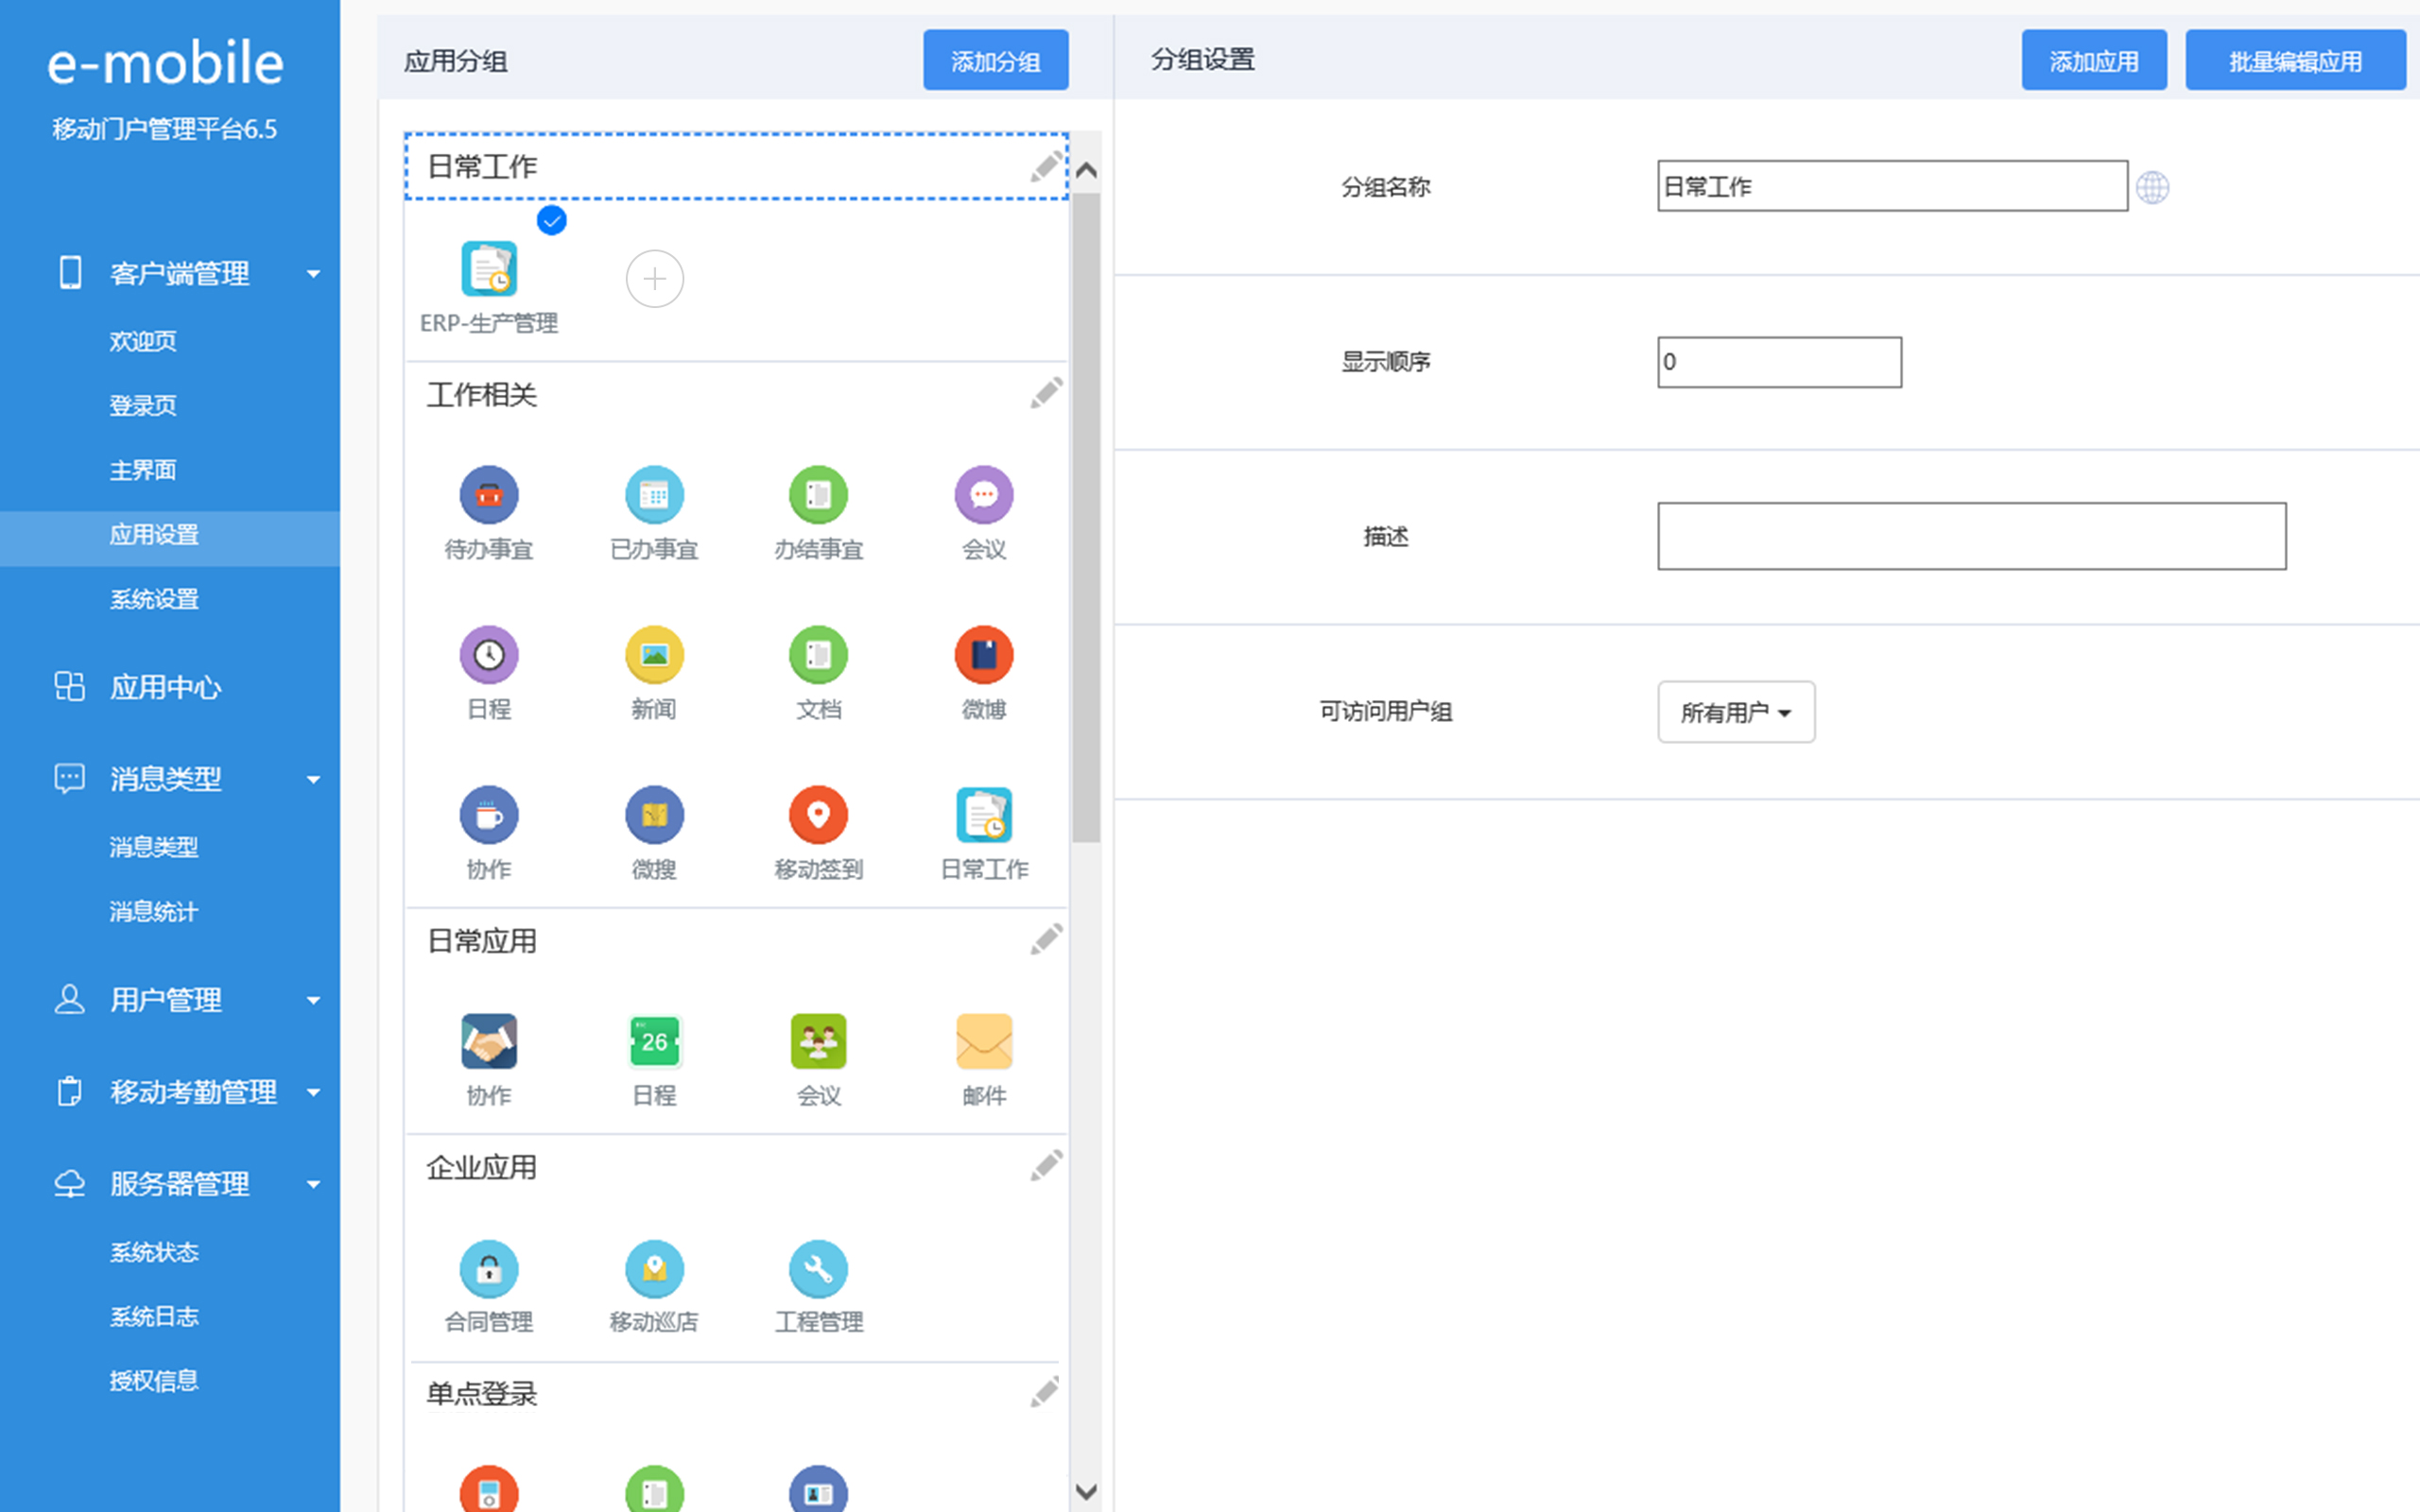Select the 微博 app icon
The width and height of the screenshot is (2420, 1512).
[x=984, y=655]
